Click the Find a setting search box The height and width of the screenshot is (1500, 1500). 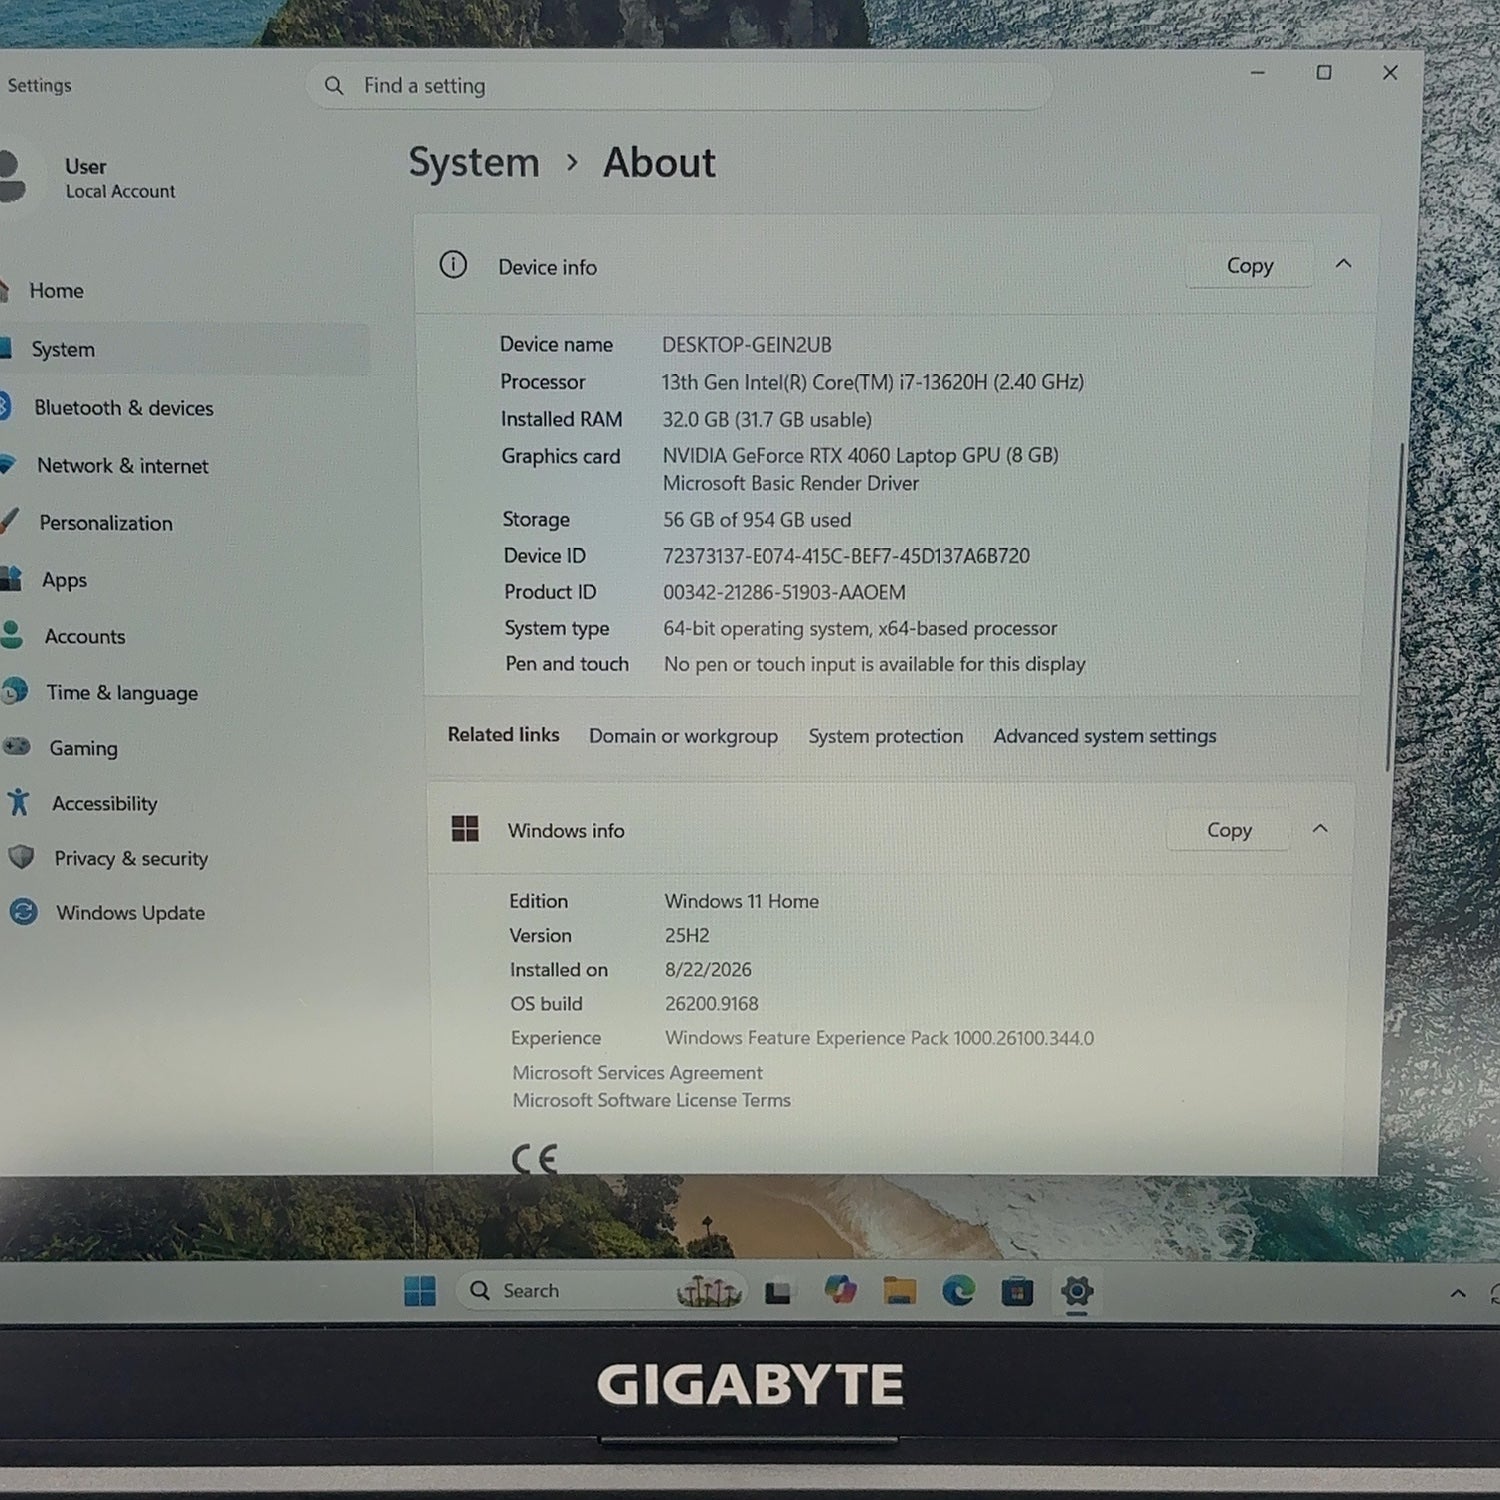[679, 86]
